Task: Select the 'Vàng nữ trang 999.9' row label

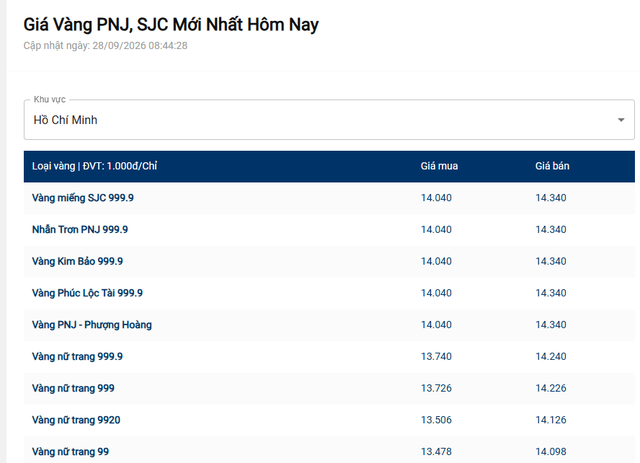Action: 77,357
